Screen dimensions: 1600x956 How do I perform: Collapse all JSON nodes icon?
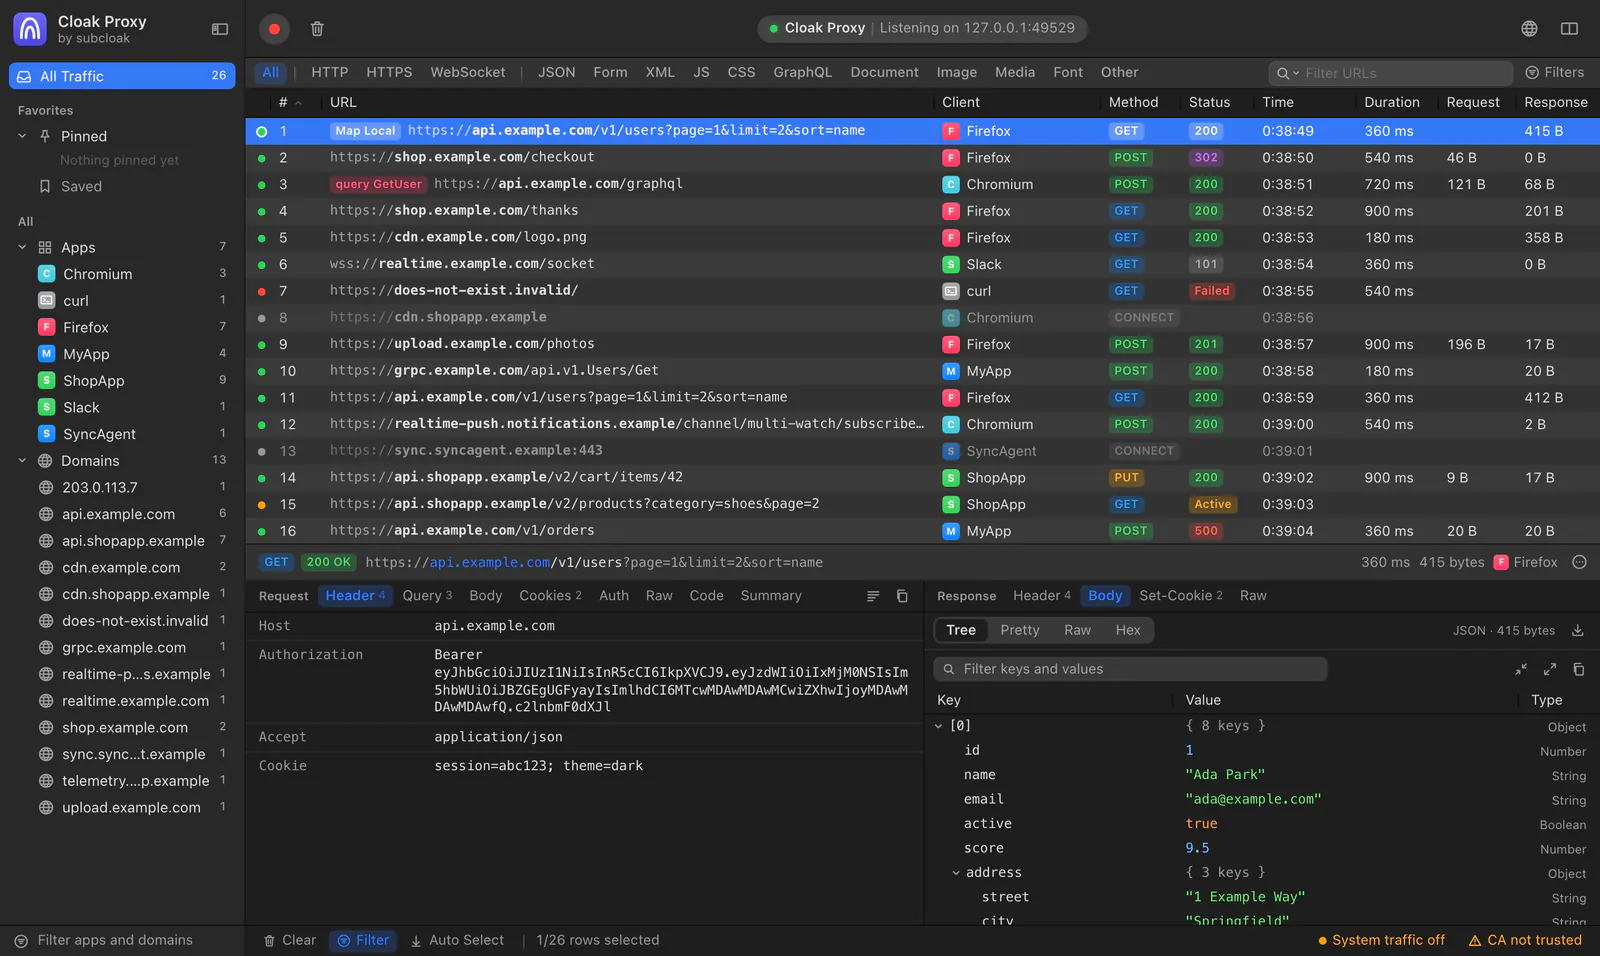pos(1521,669)
